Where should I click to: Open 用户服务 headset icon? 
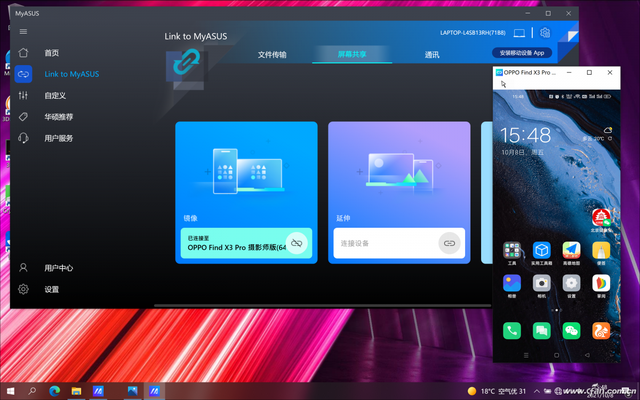point(23,138)
